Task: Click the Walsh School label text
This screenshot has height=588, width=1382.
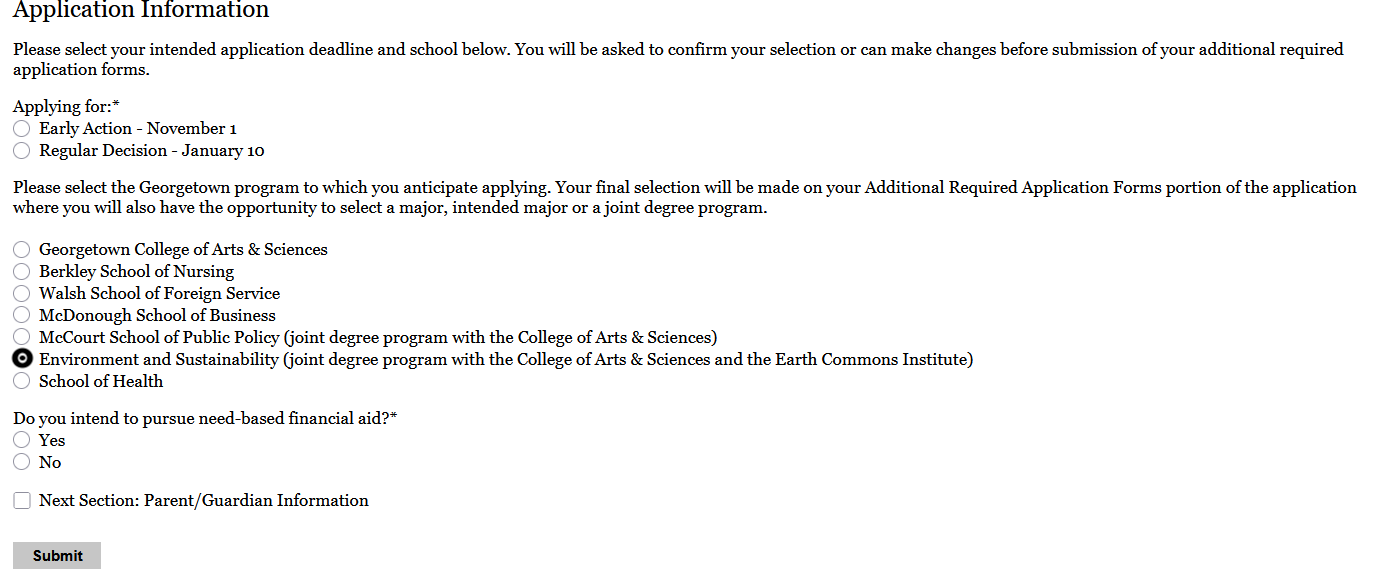Action: (159, 293)
